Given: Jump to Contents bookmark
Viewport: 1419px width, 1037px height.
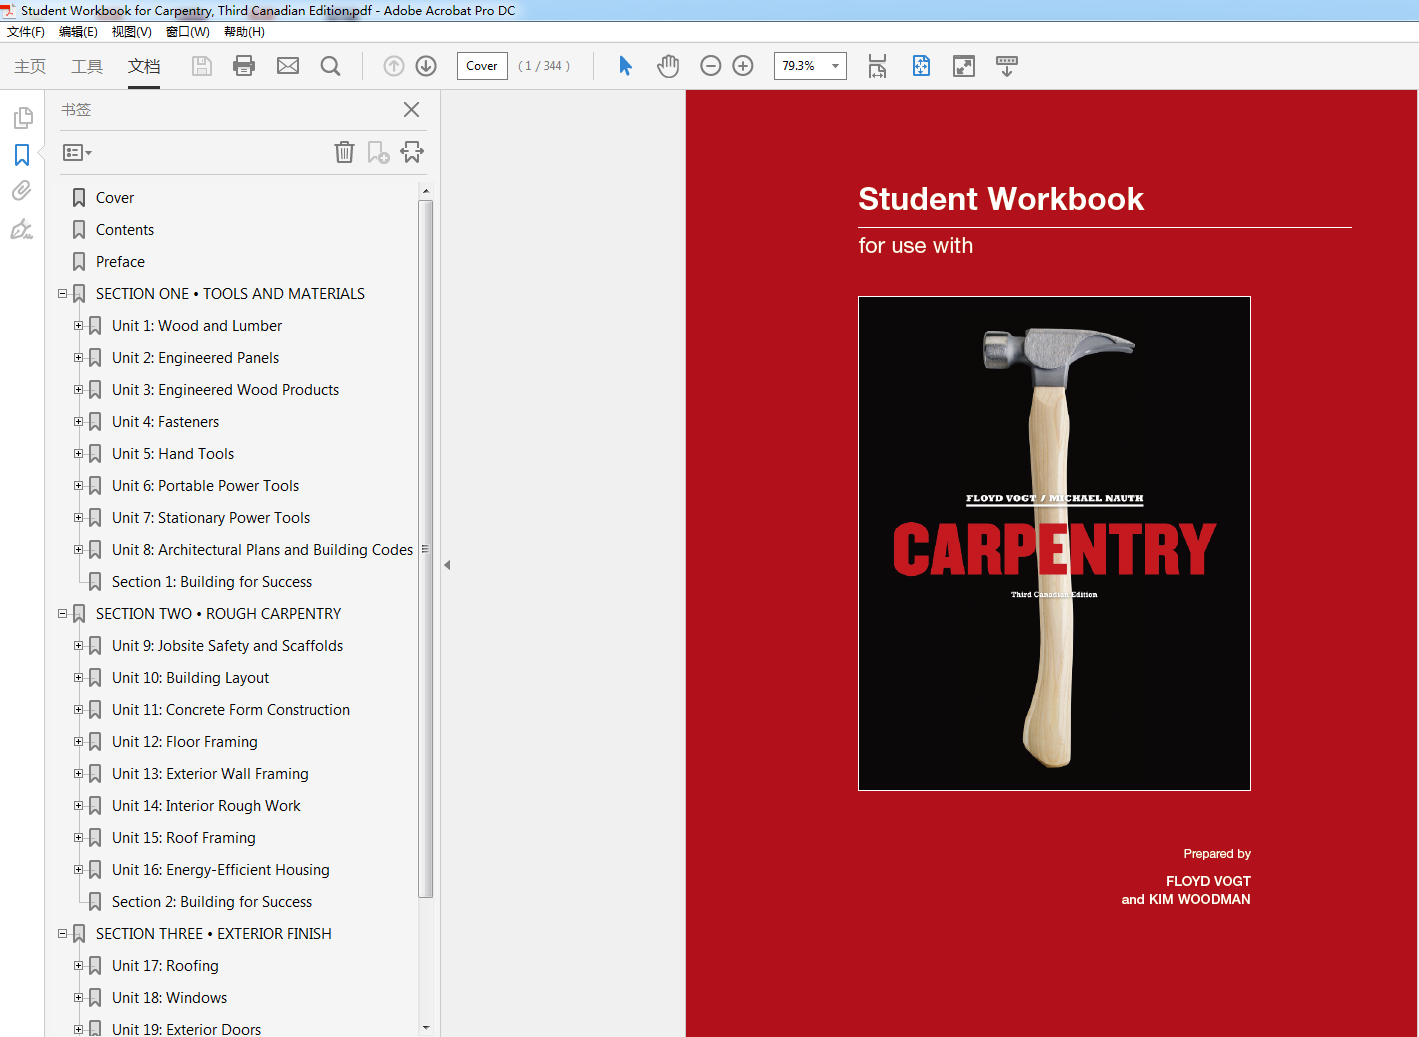Looking at the screenshot, I should click(125, 230).
